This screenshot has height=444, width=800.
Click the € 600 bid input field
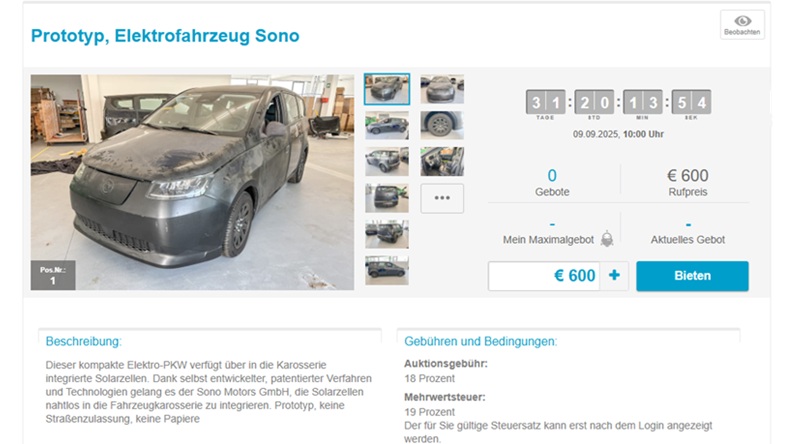tap(544, 276)
